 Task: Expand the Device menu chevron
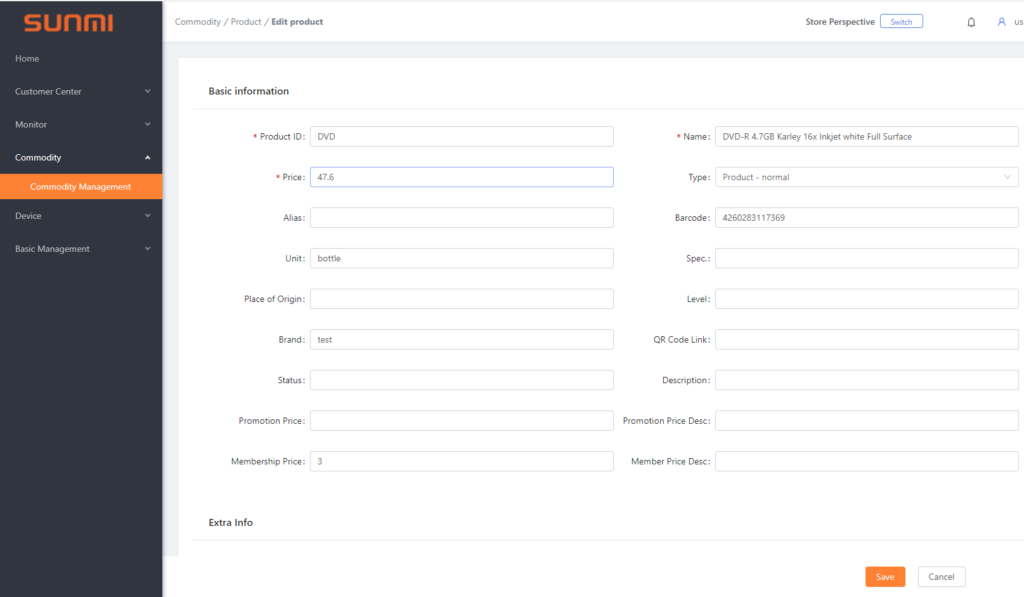(x=148, y=216)
